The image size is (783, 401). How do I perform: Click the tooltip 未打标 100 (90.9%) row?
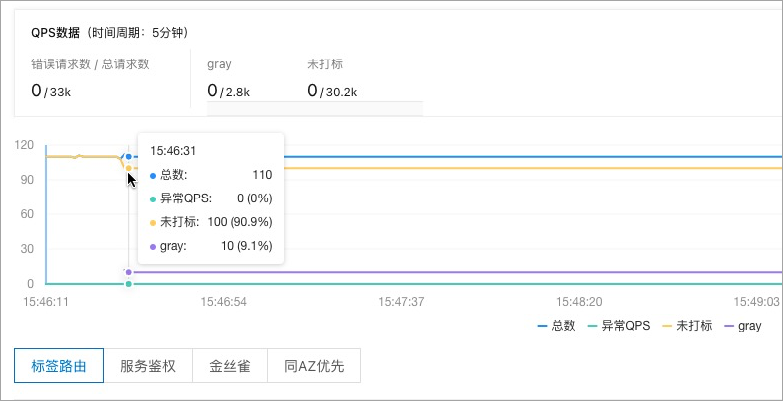(x=211, y=222)
